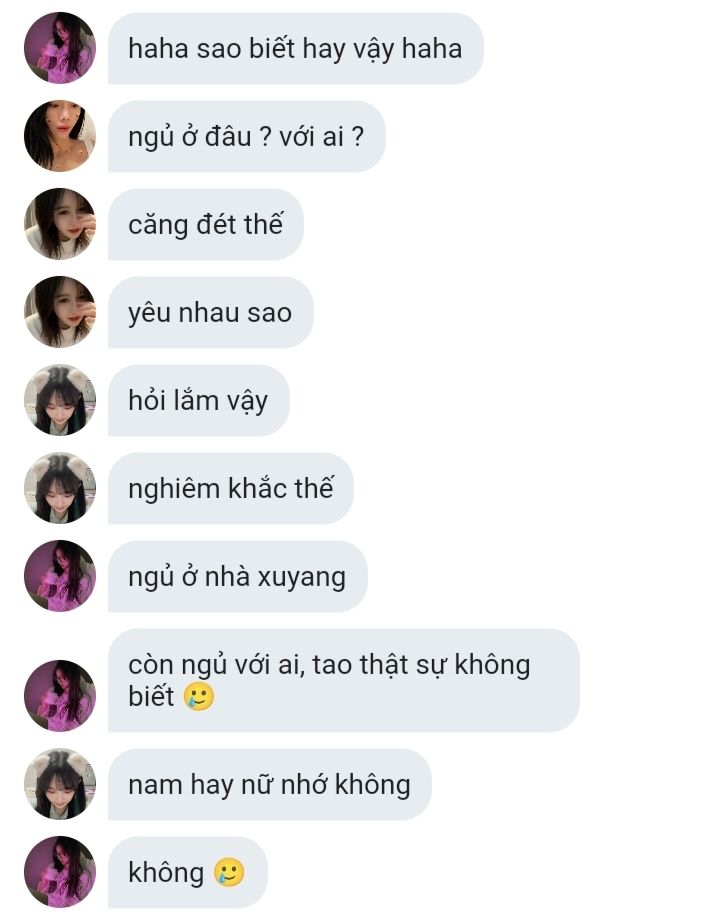Select the "yêu nhau sao" message bubble
Image resolution: width=720 pixels, height=919 pixels.
pyautogui.click(x=210, y=312)
